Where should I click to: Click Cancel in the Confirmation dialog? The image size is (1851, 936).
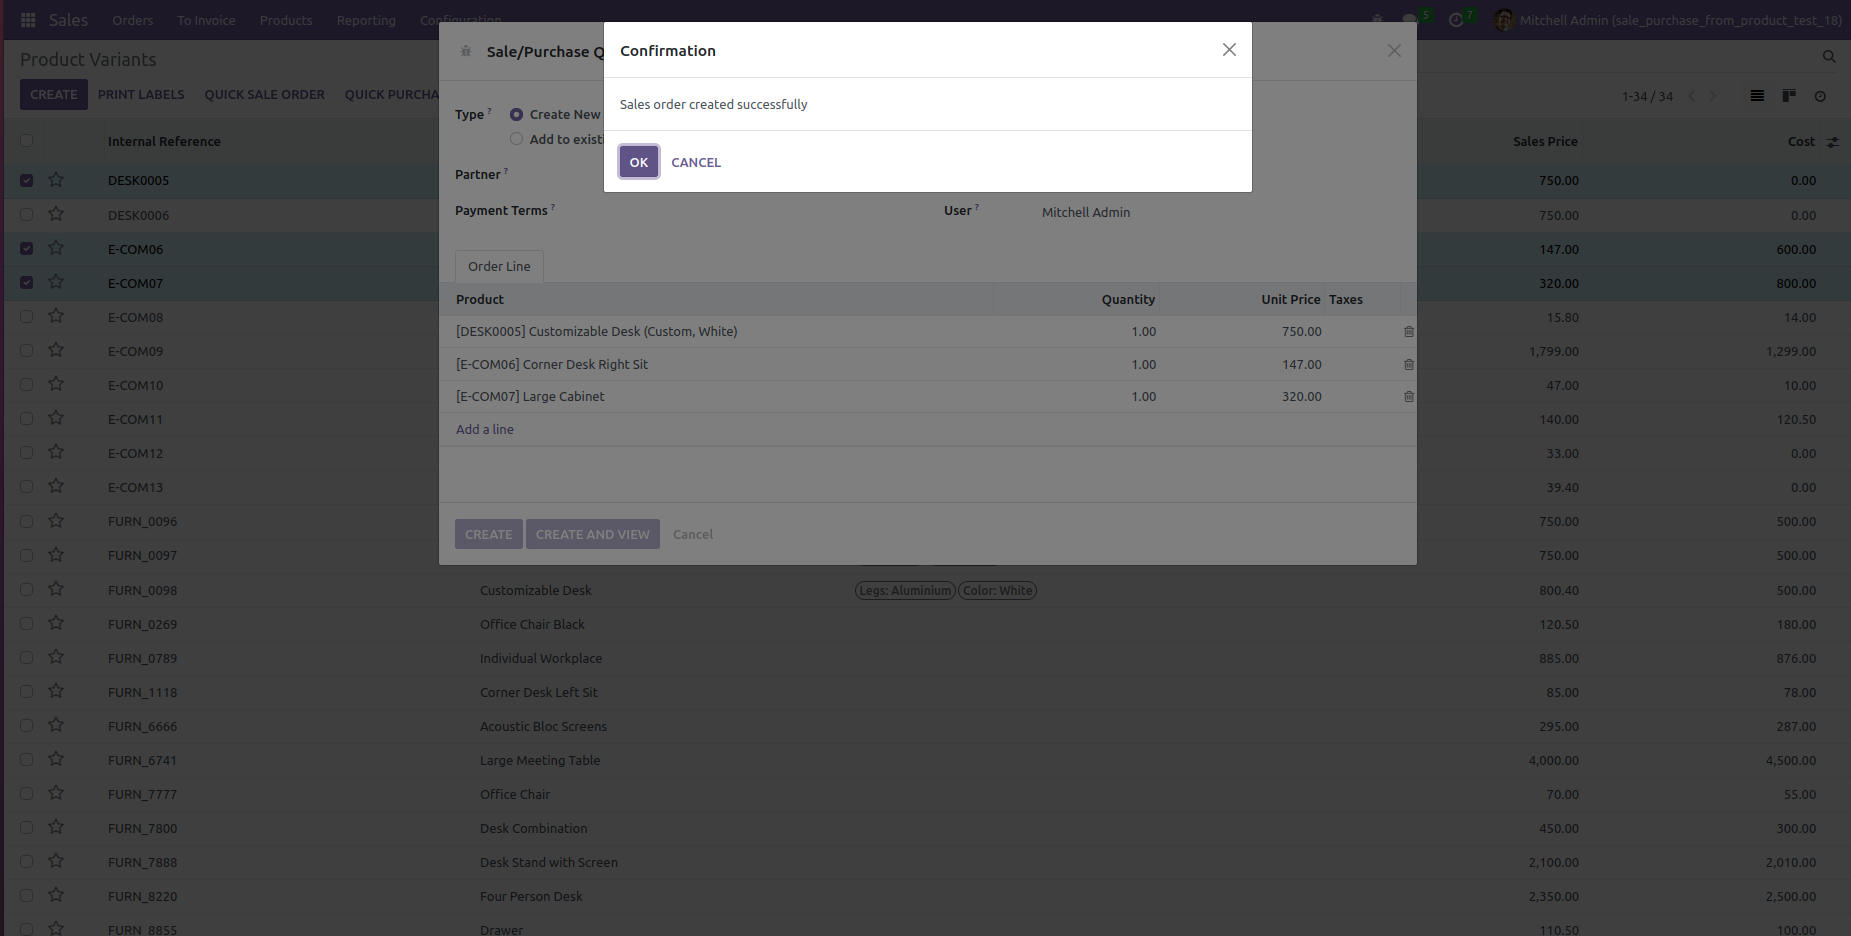coord(696,162)
